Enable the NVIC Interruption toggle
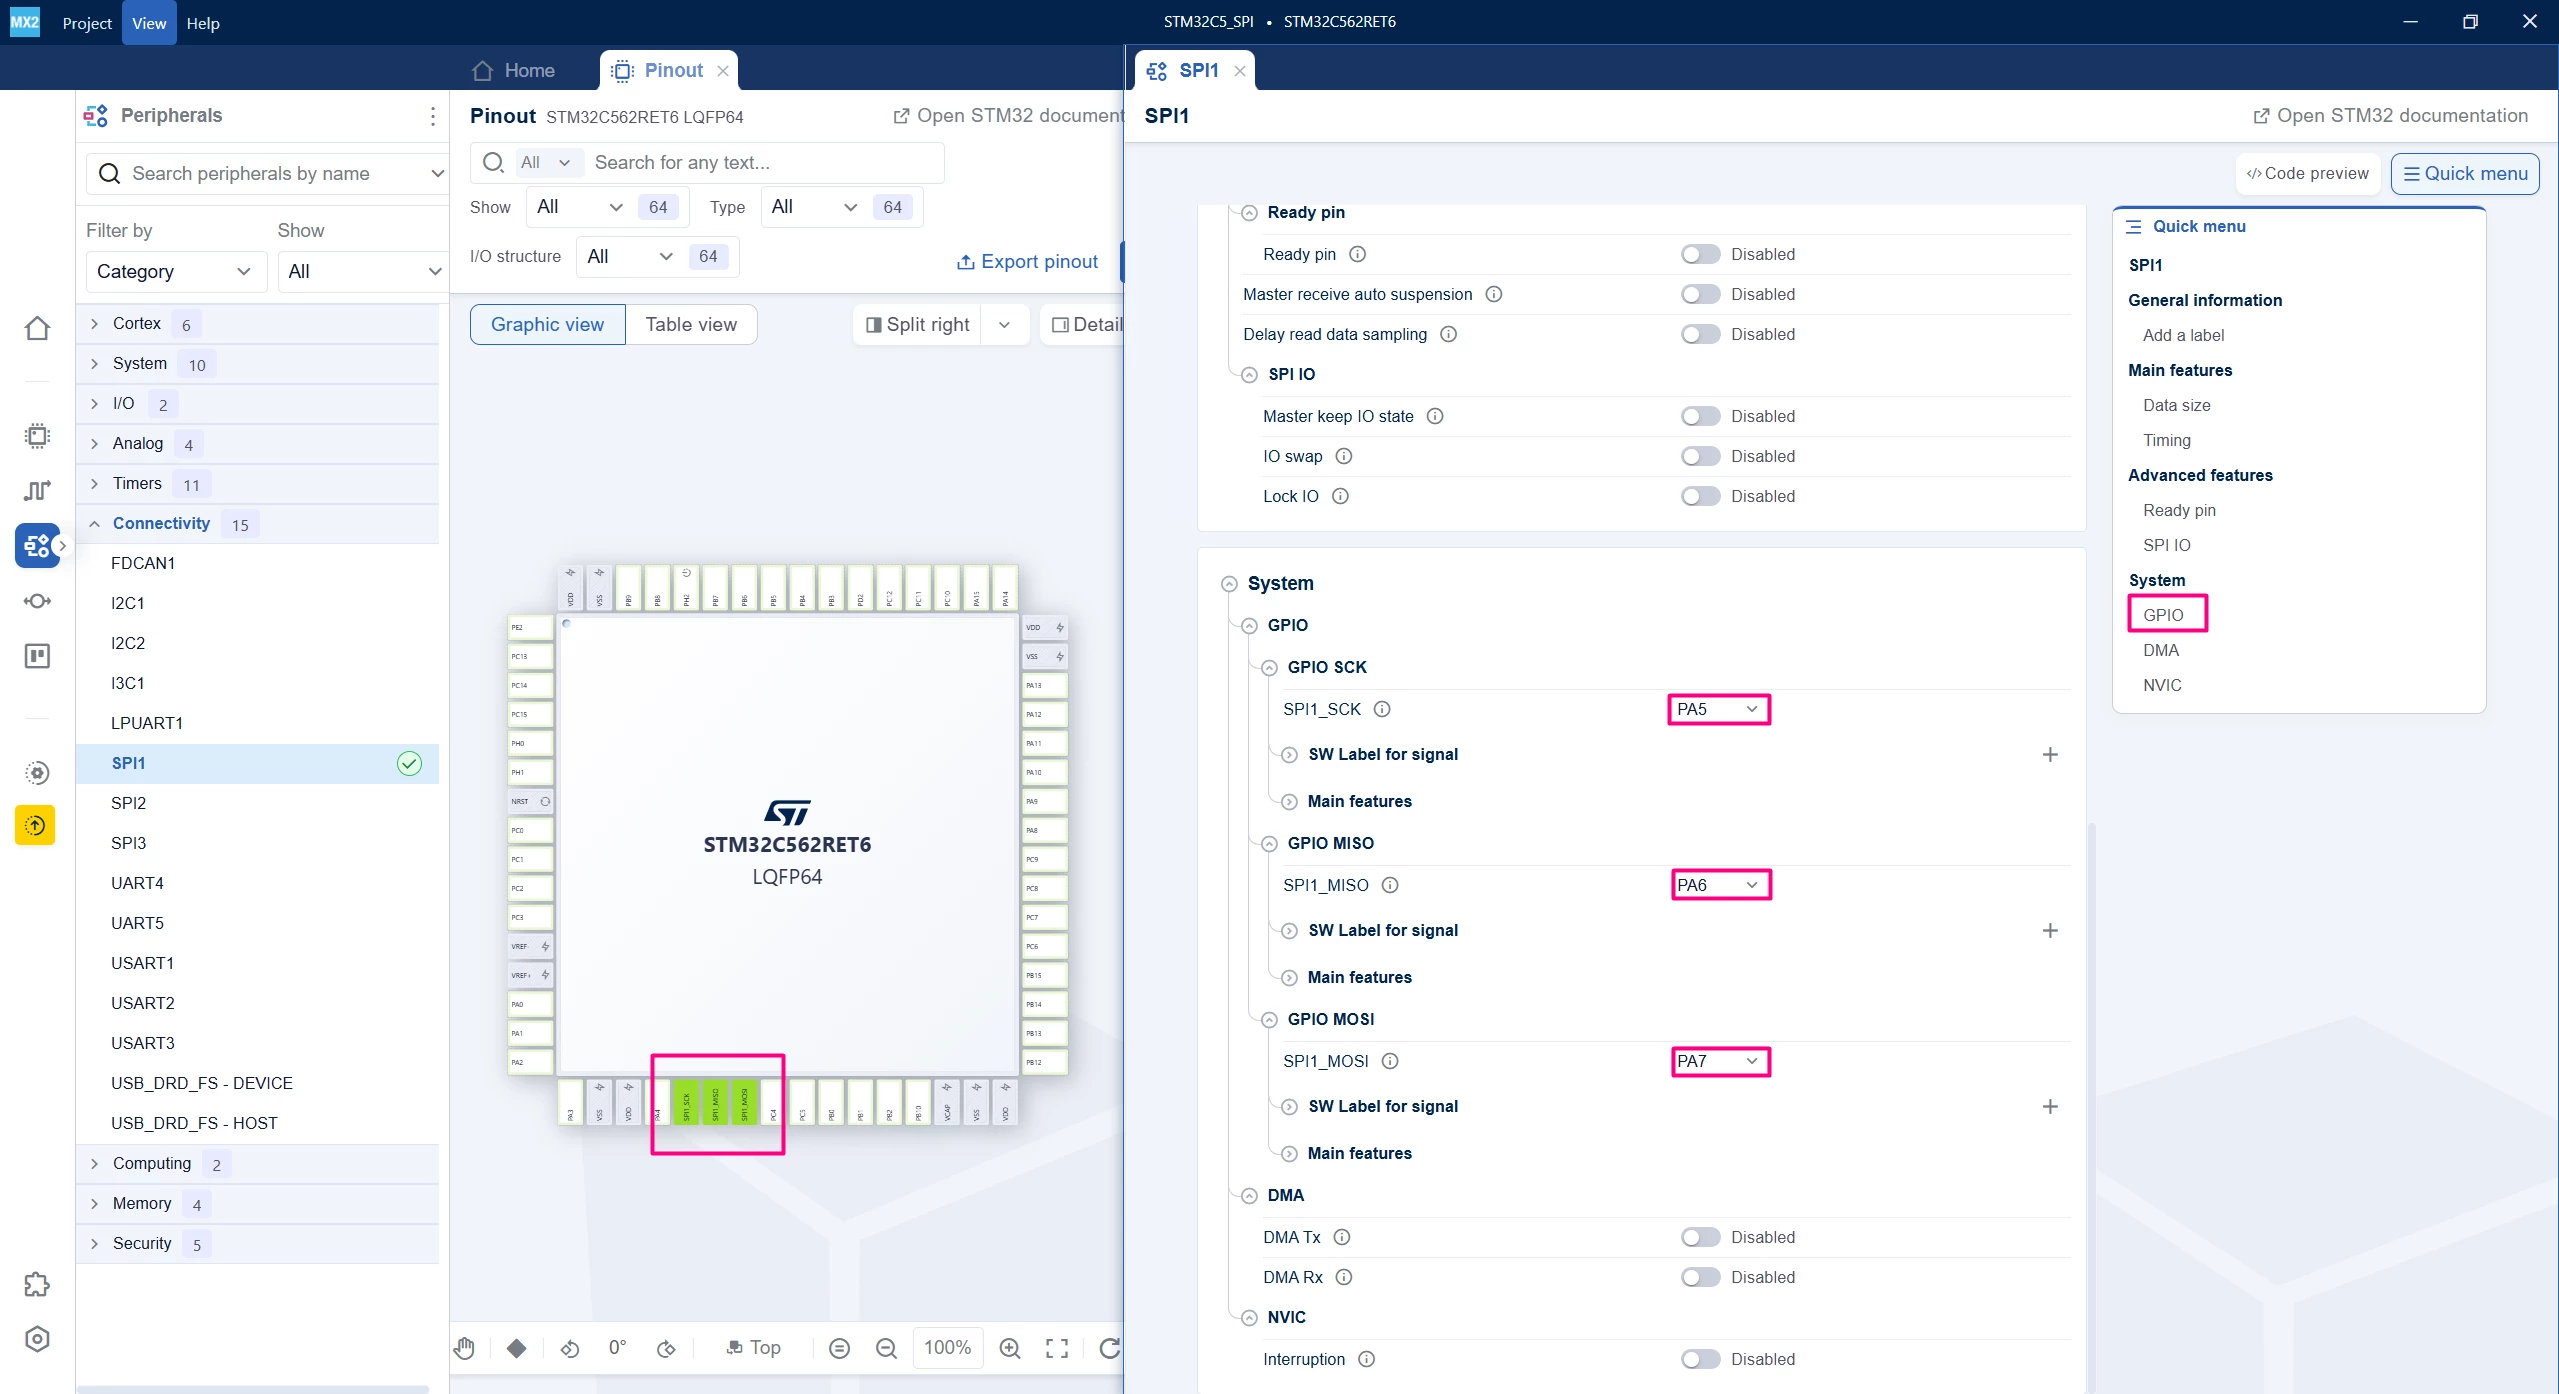 (1700, 1359)
